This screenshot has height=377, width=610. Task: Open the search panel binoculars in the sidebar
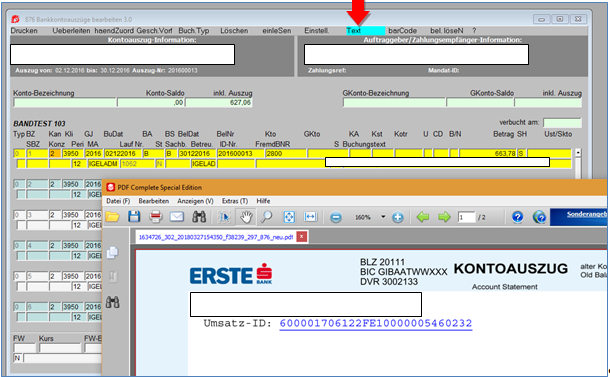[x=112, y=302]
